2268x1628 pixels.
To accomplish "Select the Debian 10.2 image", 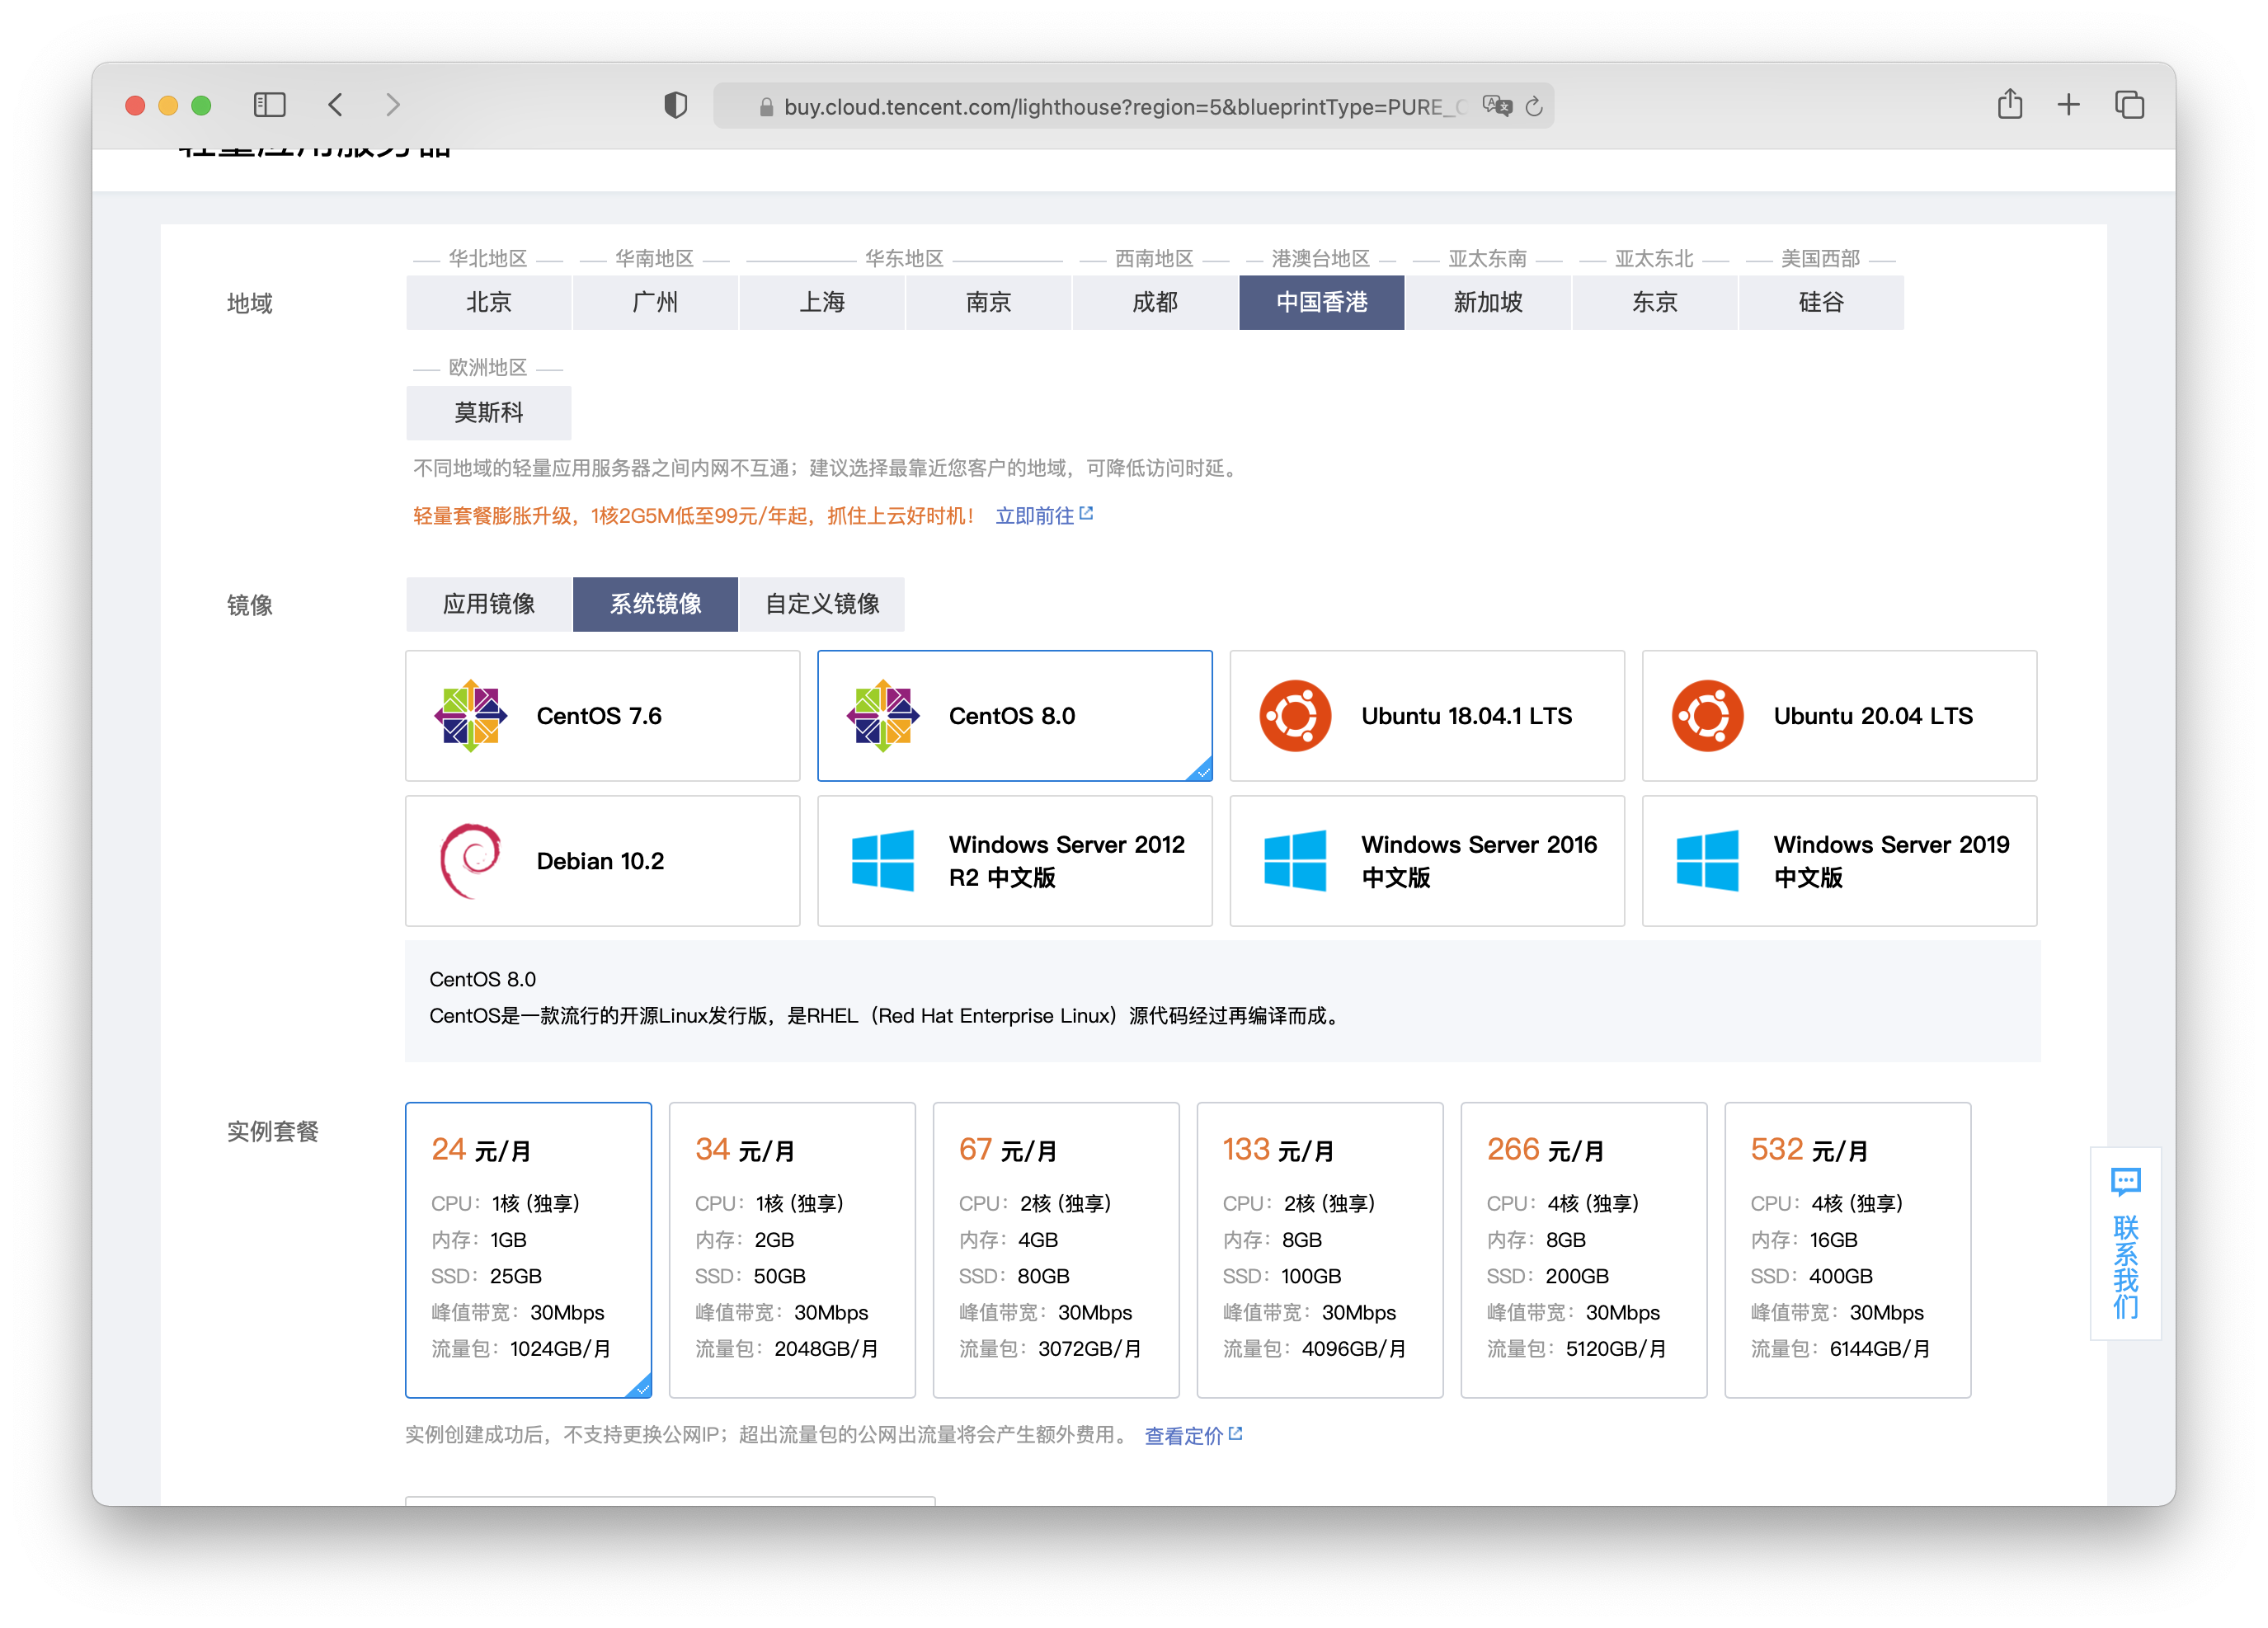I will (x=602, y=861).
